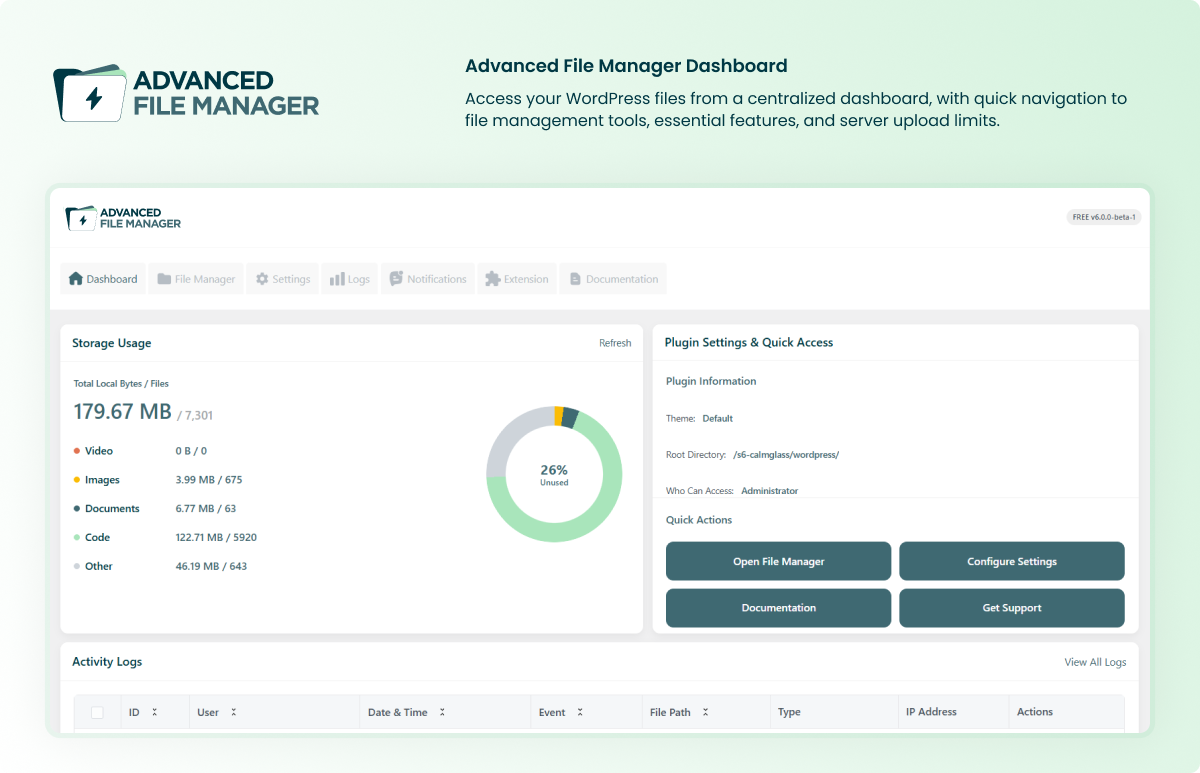The width and height of the screenshot is (1200, 773).
Task: Click the IP Address column header
Action: click(931, 712)
